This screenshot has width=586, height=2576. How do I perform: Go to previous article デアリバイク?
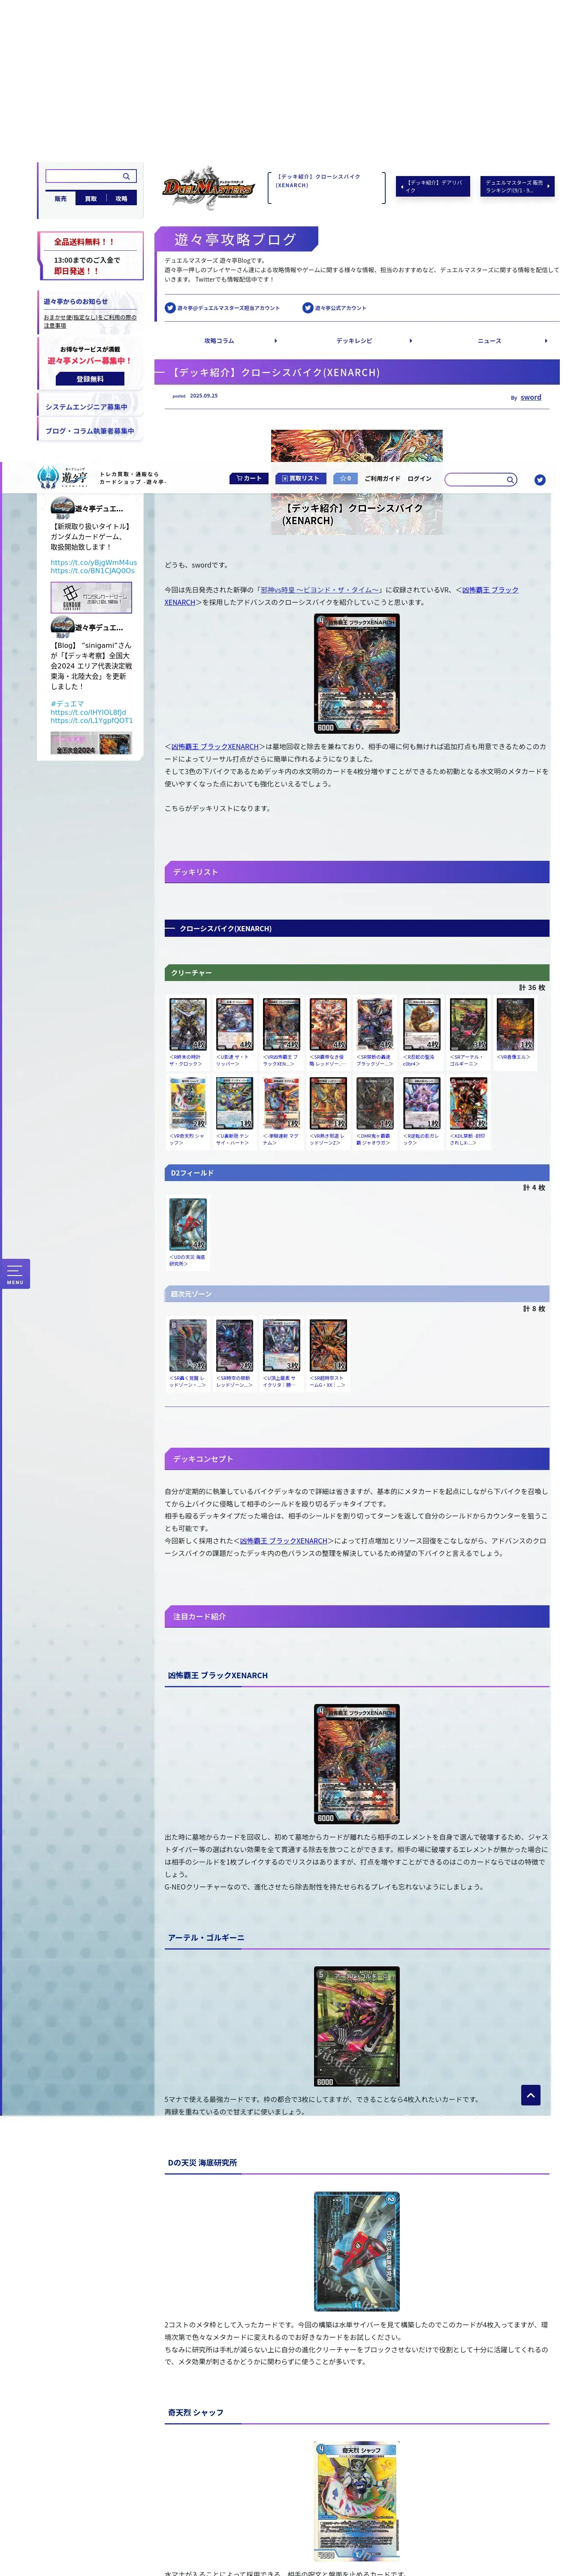(x=433, y=186)
